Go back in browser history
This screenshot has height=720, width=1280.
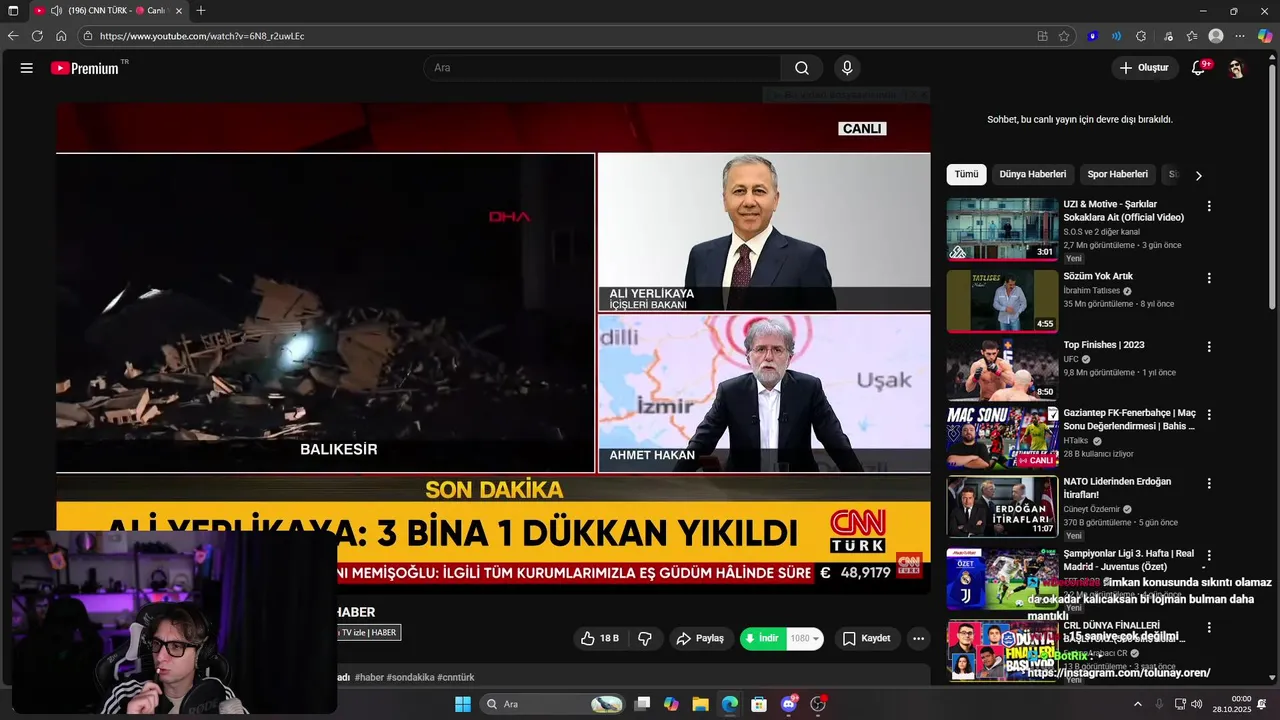[x=13, y=36]
